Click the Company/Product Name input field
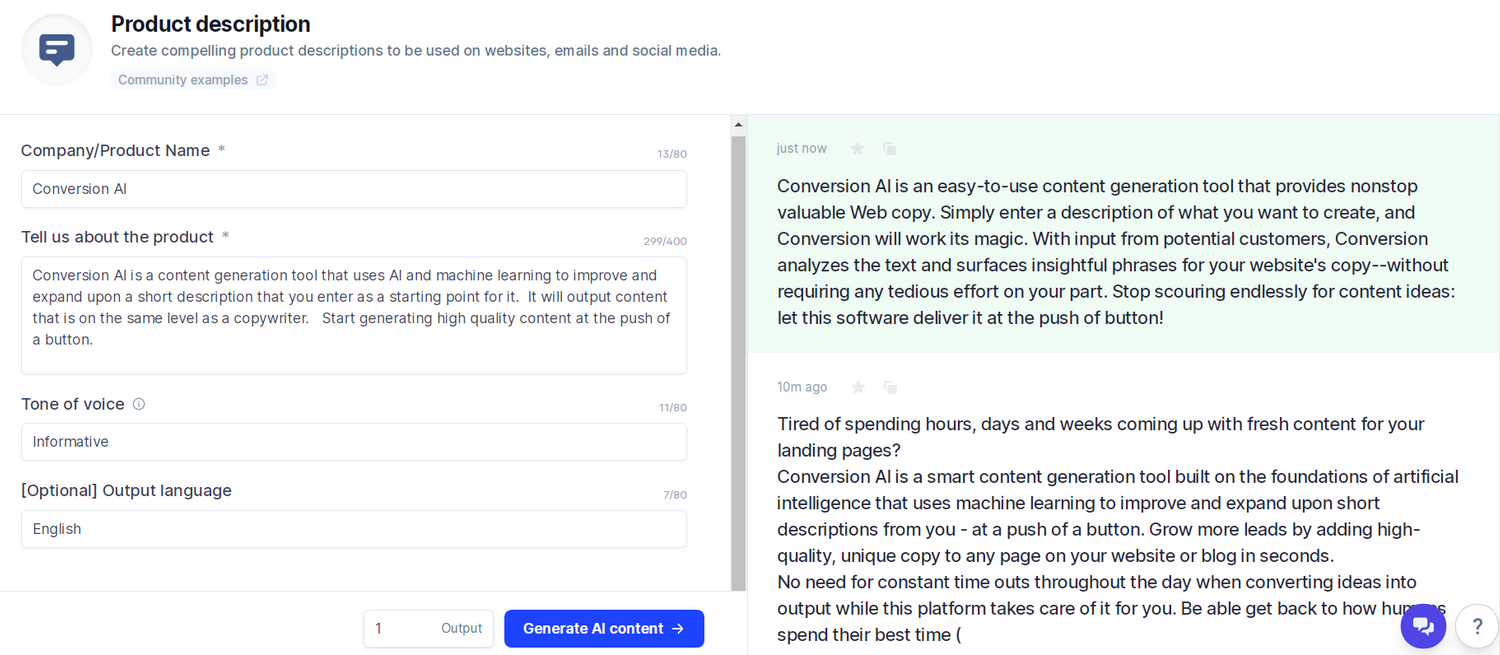 (354, 189)
